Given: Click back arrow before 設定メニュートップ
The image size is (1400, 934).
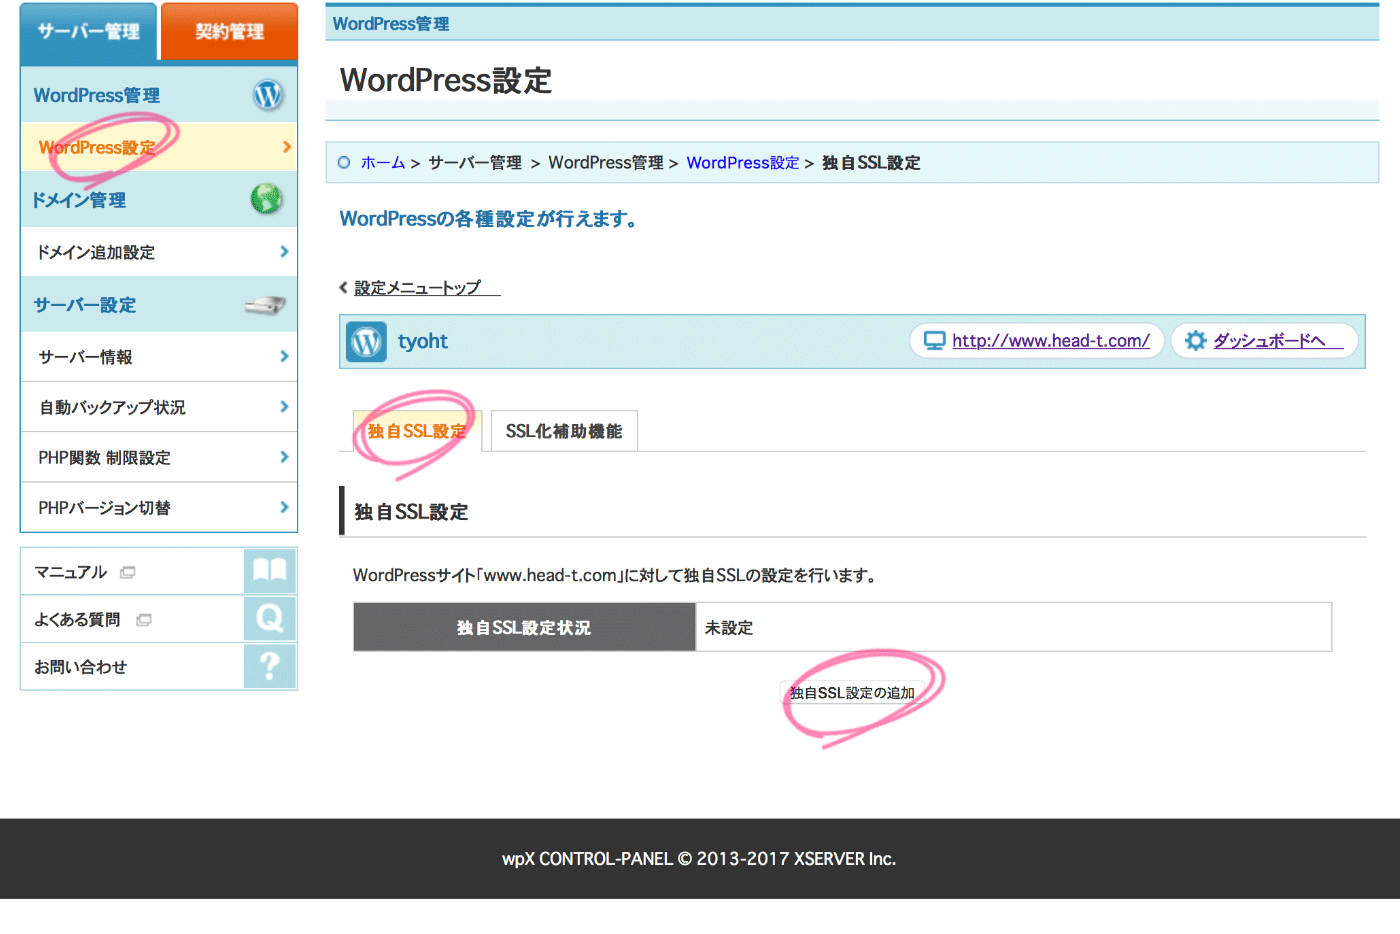Looking at the screenshot, I should tap(343, 288).
